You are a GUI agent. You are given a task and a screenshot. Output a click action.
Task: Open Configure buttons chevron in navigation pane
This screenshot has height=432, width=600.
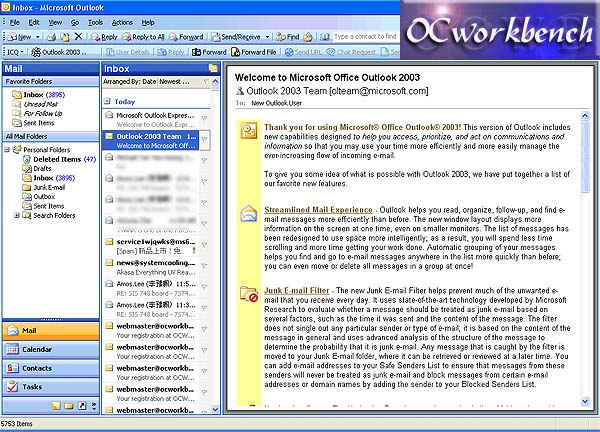94,406
